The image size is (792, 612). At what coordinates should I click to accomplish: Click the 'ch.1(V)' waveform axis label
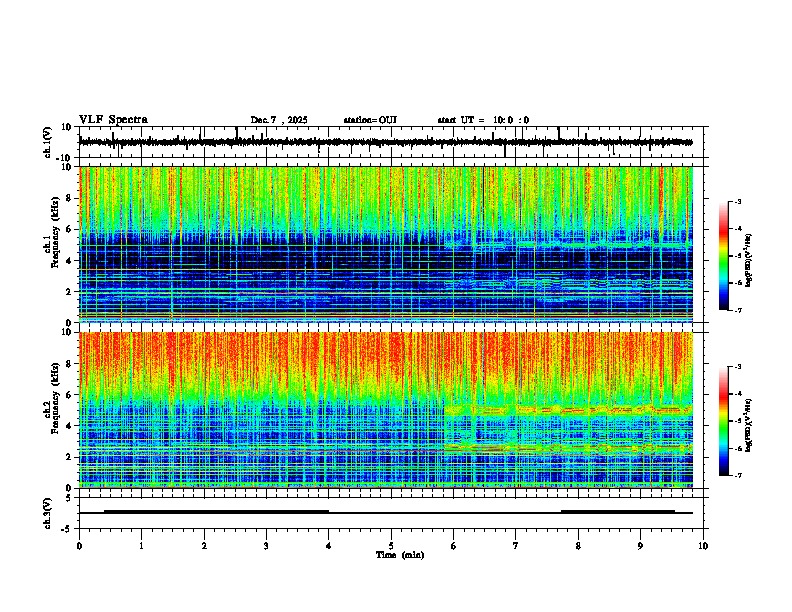48,142
